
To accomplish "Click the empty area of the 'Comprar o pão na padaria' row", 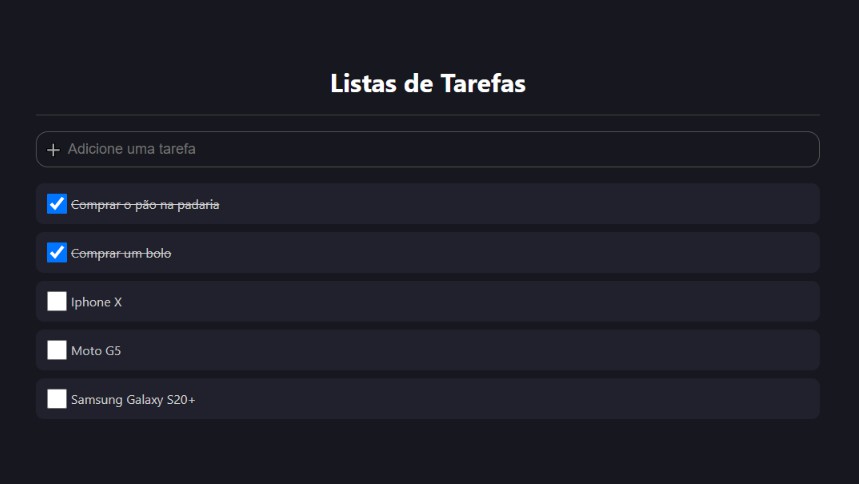I will (x=600, y=205).
